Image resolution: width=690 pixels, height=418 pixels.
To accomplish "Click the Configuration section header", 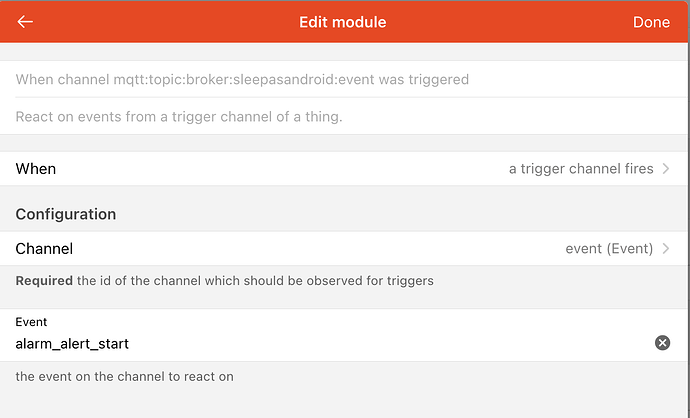I will pyautogui.click(x=66, y=214).
